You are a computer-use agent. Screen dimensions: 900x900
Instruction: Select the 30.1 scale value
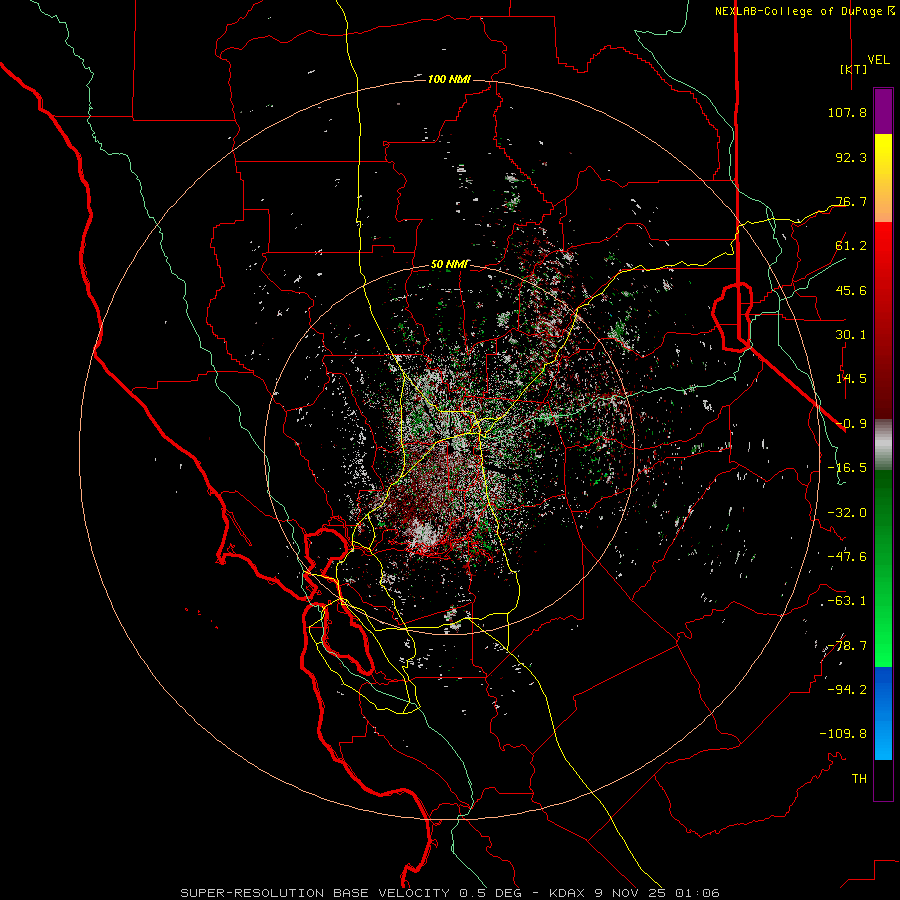click(x=851, y=335)
